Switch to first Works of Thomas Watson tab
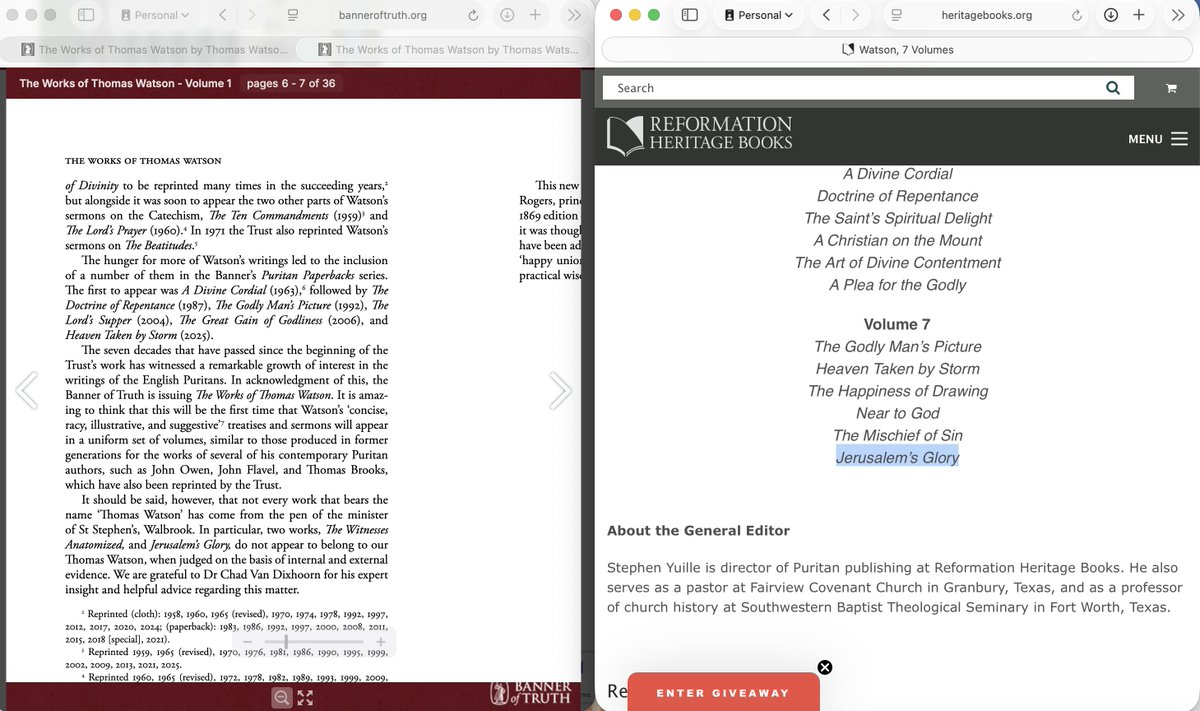The width and height of the screenshot is (1200, 711). point(153,49)
